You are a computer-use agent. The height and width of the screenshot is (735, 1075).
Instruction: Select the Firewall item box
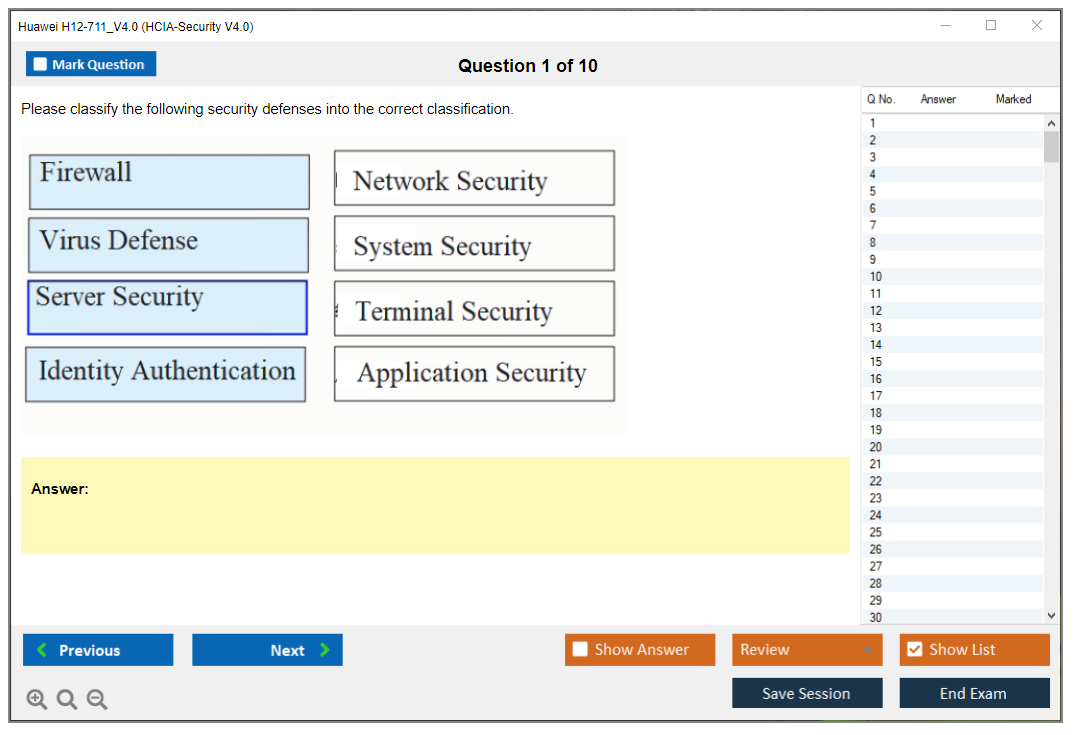[169, 182]
